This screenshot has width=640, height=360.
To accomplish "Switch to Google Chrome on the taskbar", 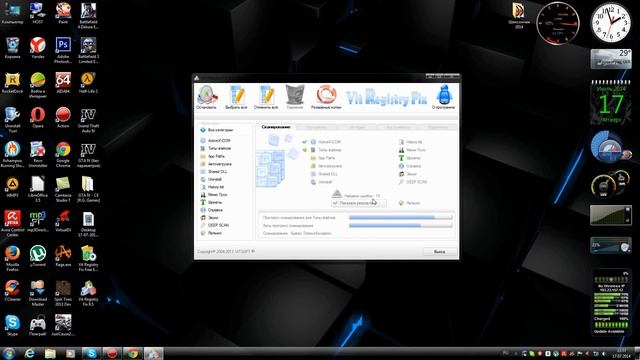I will [132, 353].
